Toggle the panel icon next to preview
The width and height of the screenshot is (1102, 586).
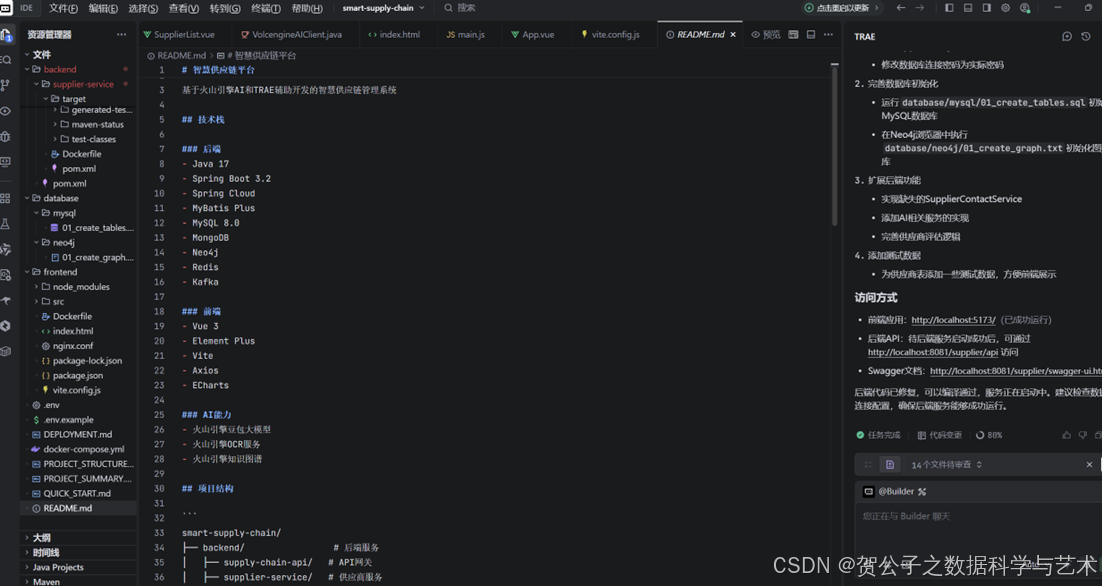click(x=793, y=34)
